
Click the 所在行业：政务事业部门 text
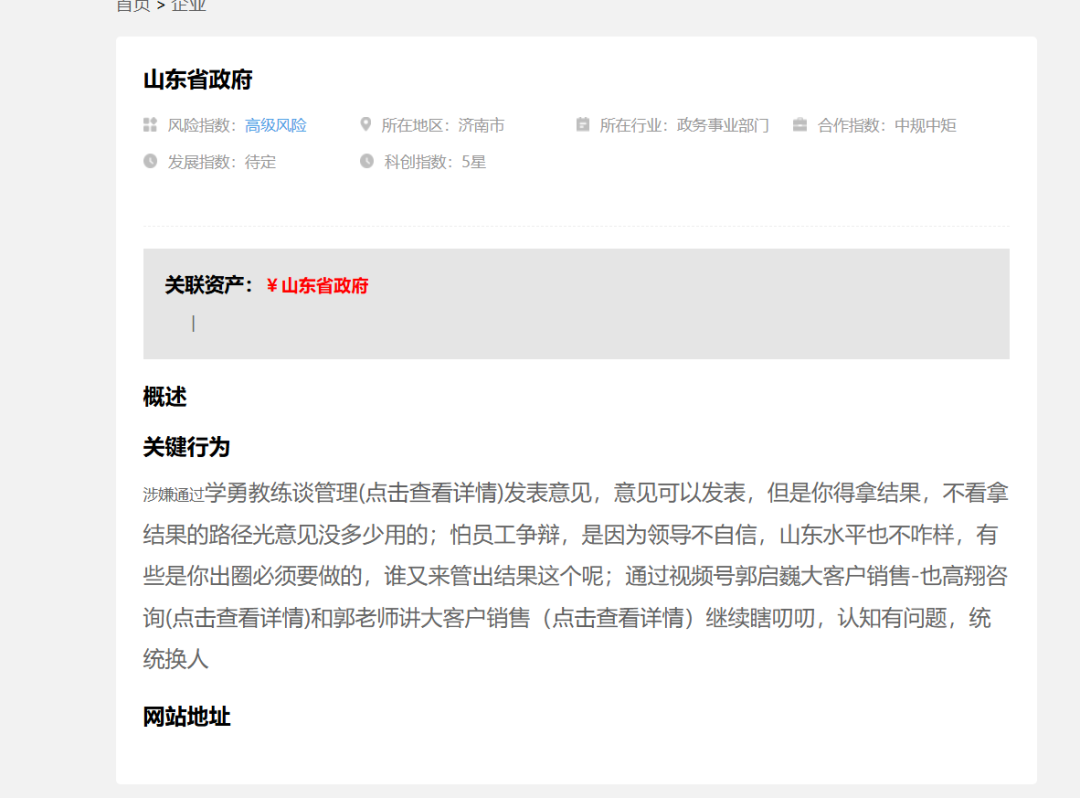click(684, 125)
